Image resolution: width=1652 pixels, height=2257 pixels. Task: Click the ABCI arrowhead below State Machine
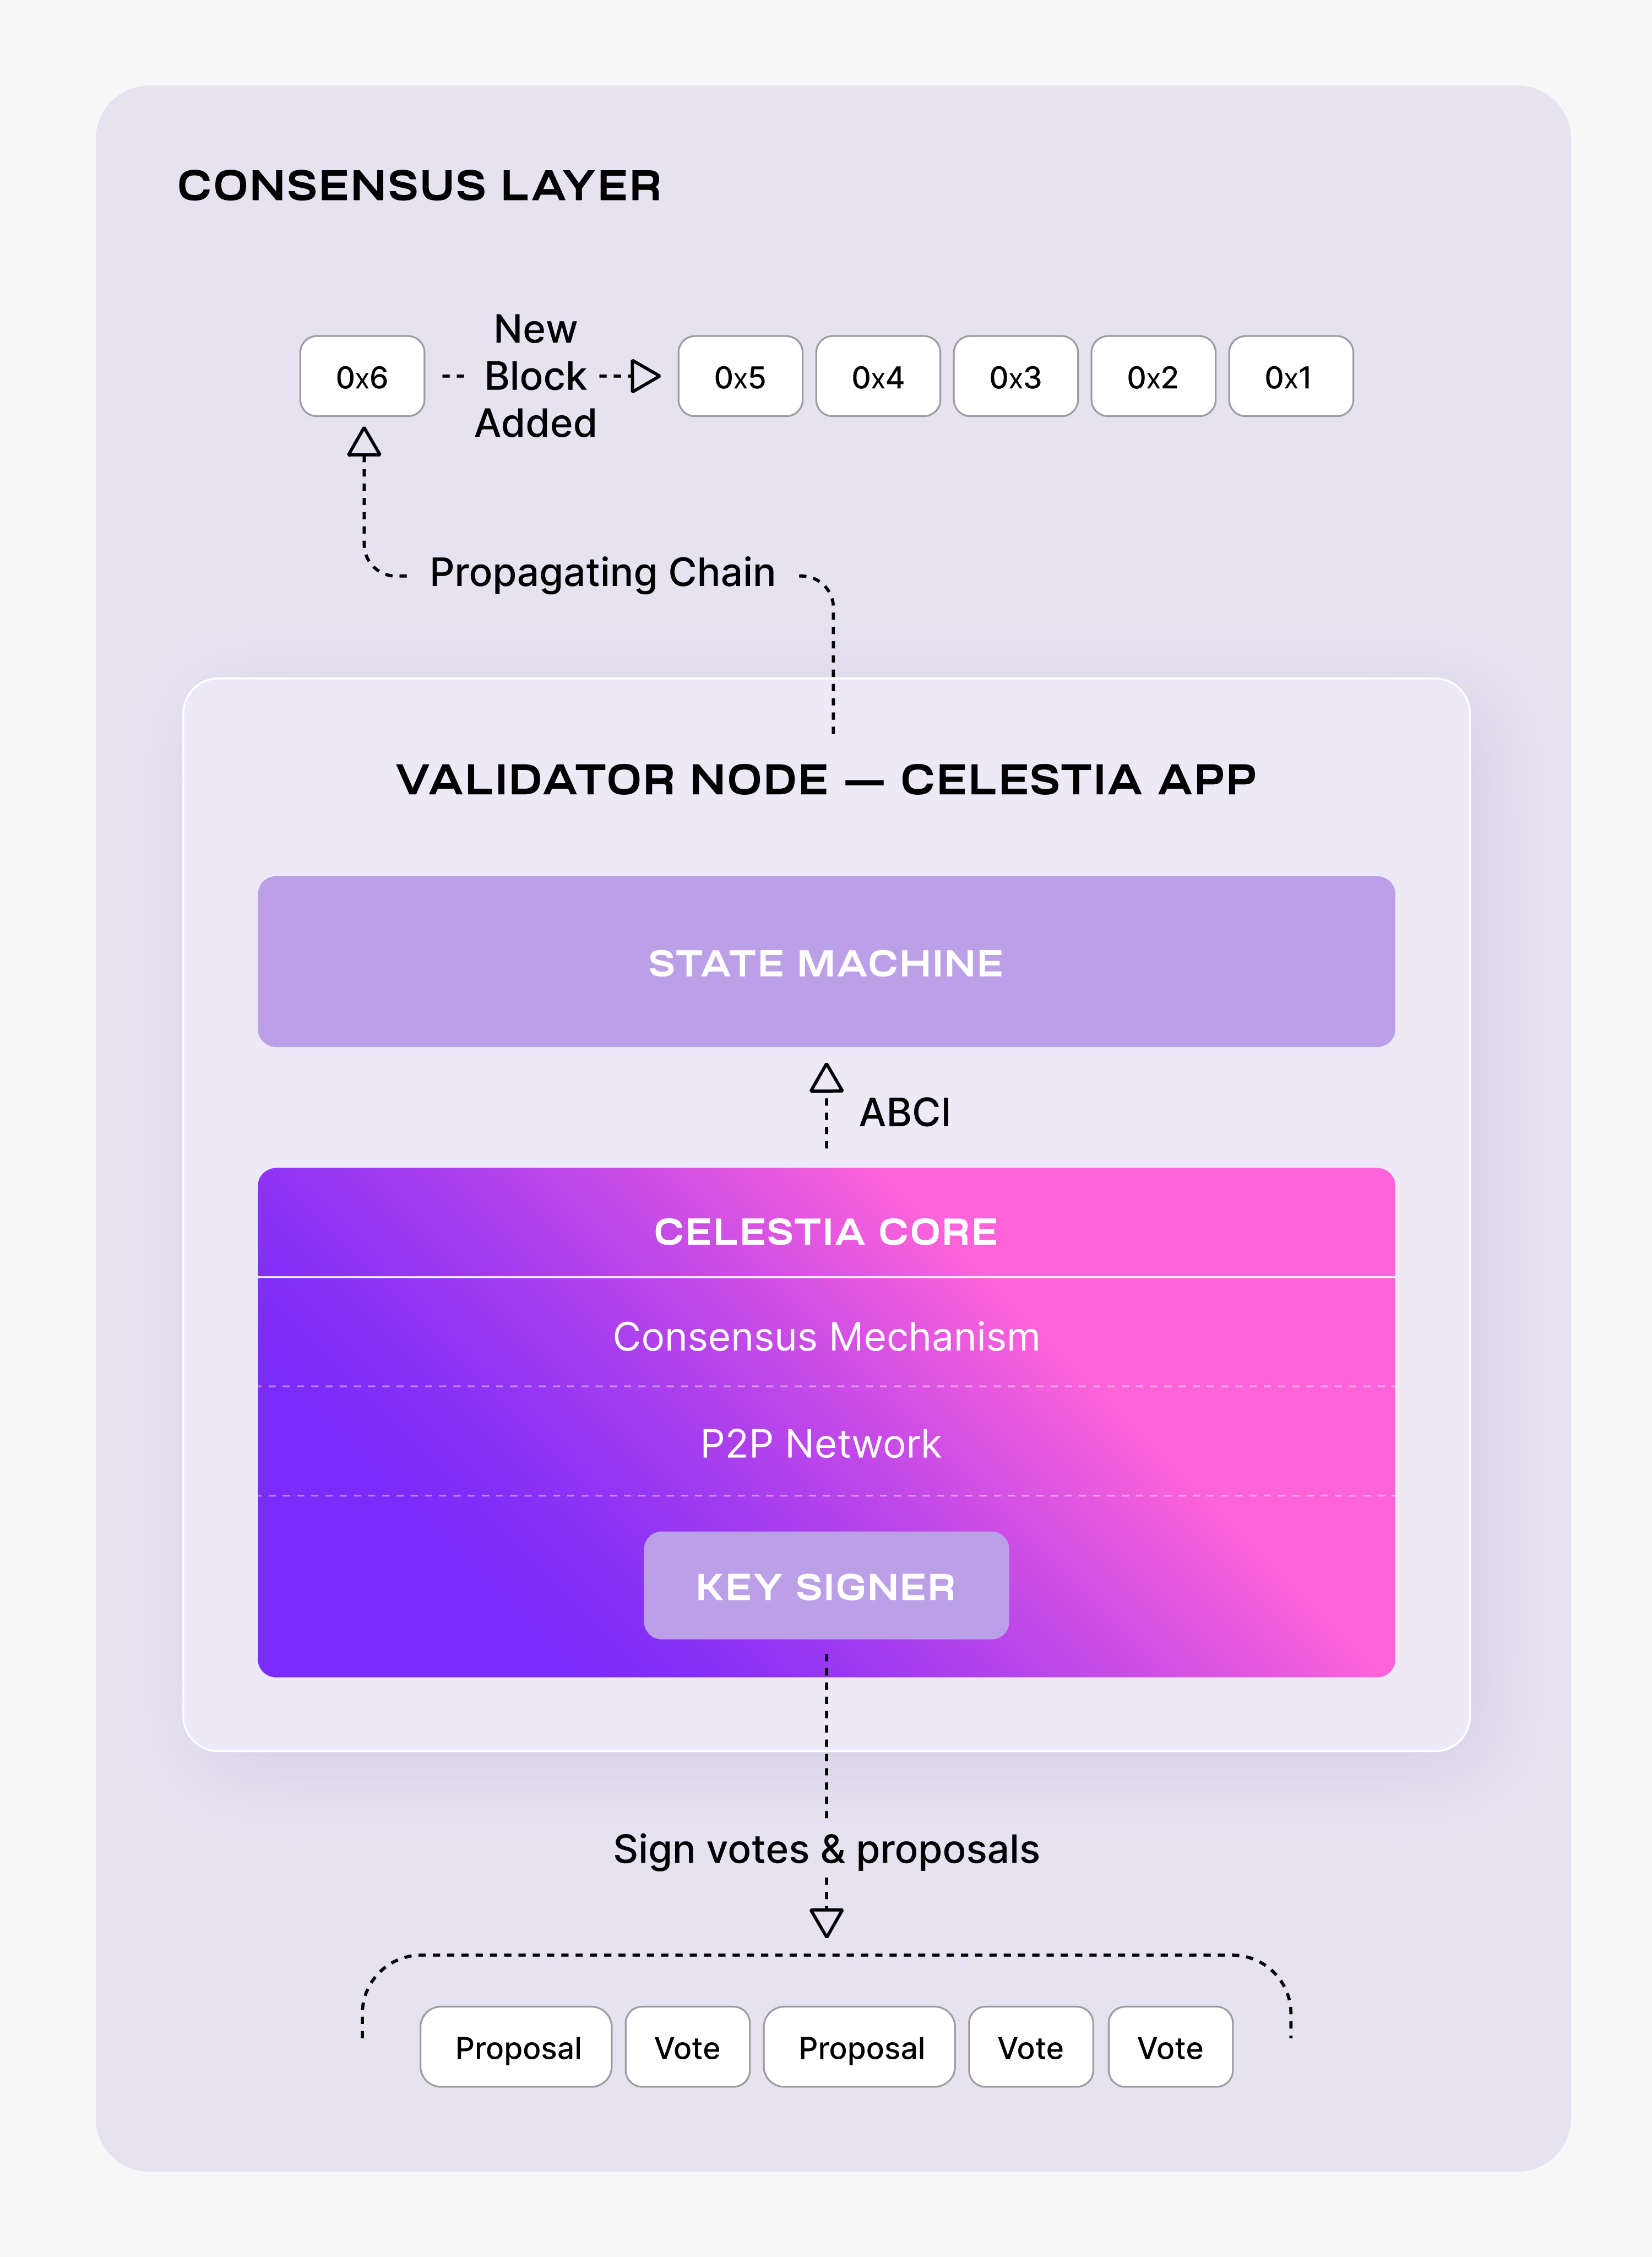(x=826, y=1078)
